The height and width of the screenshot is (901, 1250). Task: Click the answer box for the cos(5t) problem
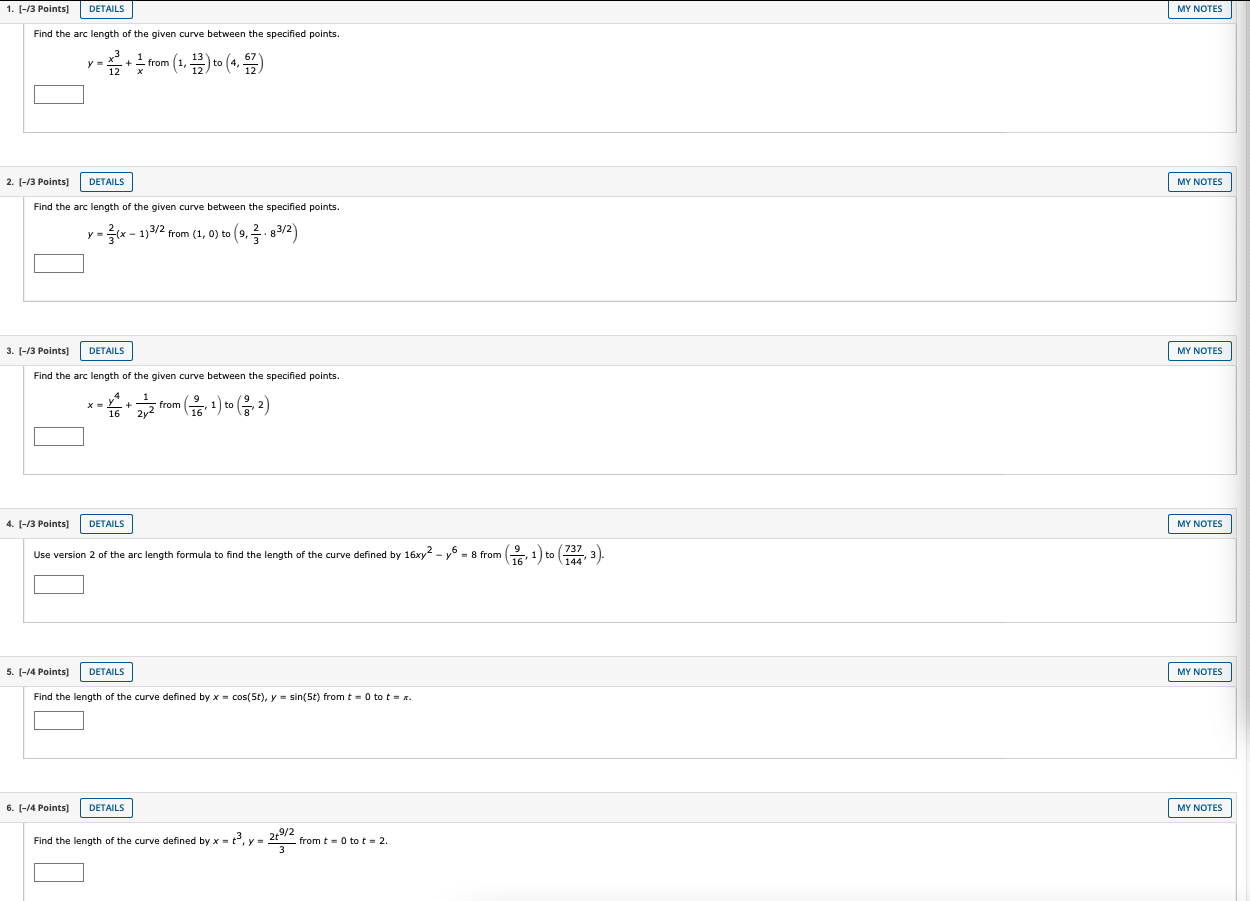click(58, 720)
